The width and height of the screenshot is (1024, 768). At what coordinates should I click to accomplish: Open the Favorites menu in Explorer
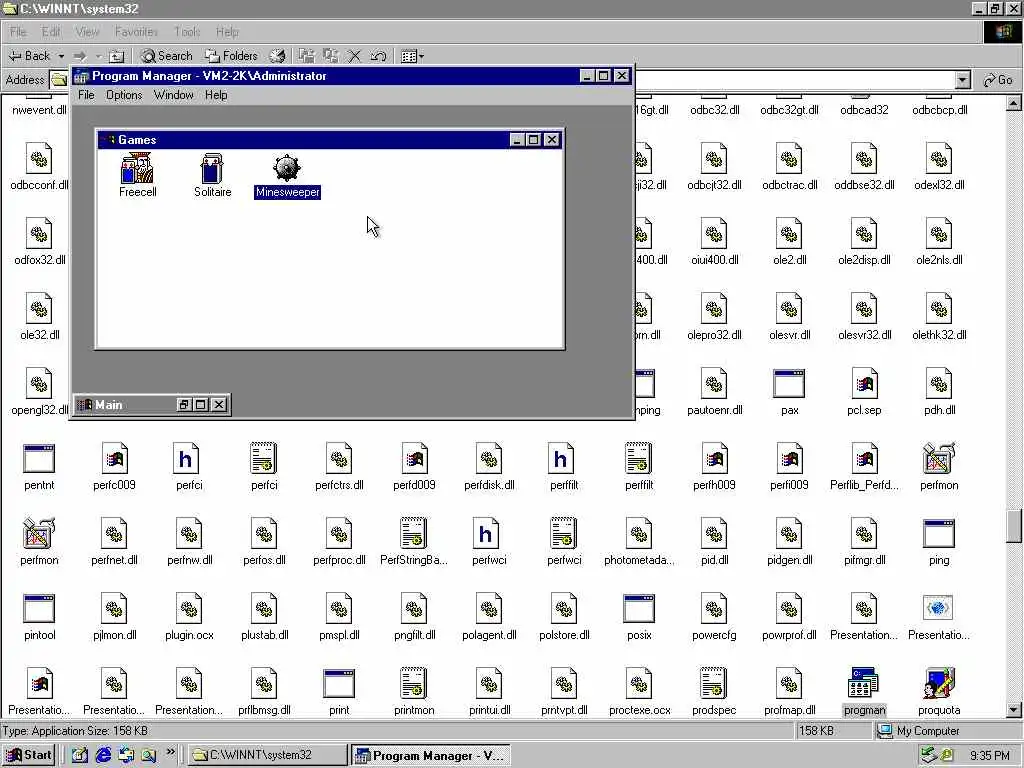(x=136, y=32)
